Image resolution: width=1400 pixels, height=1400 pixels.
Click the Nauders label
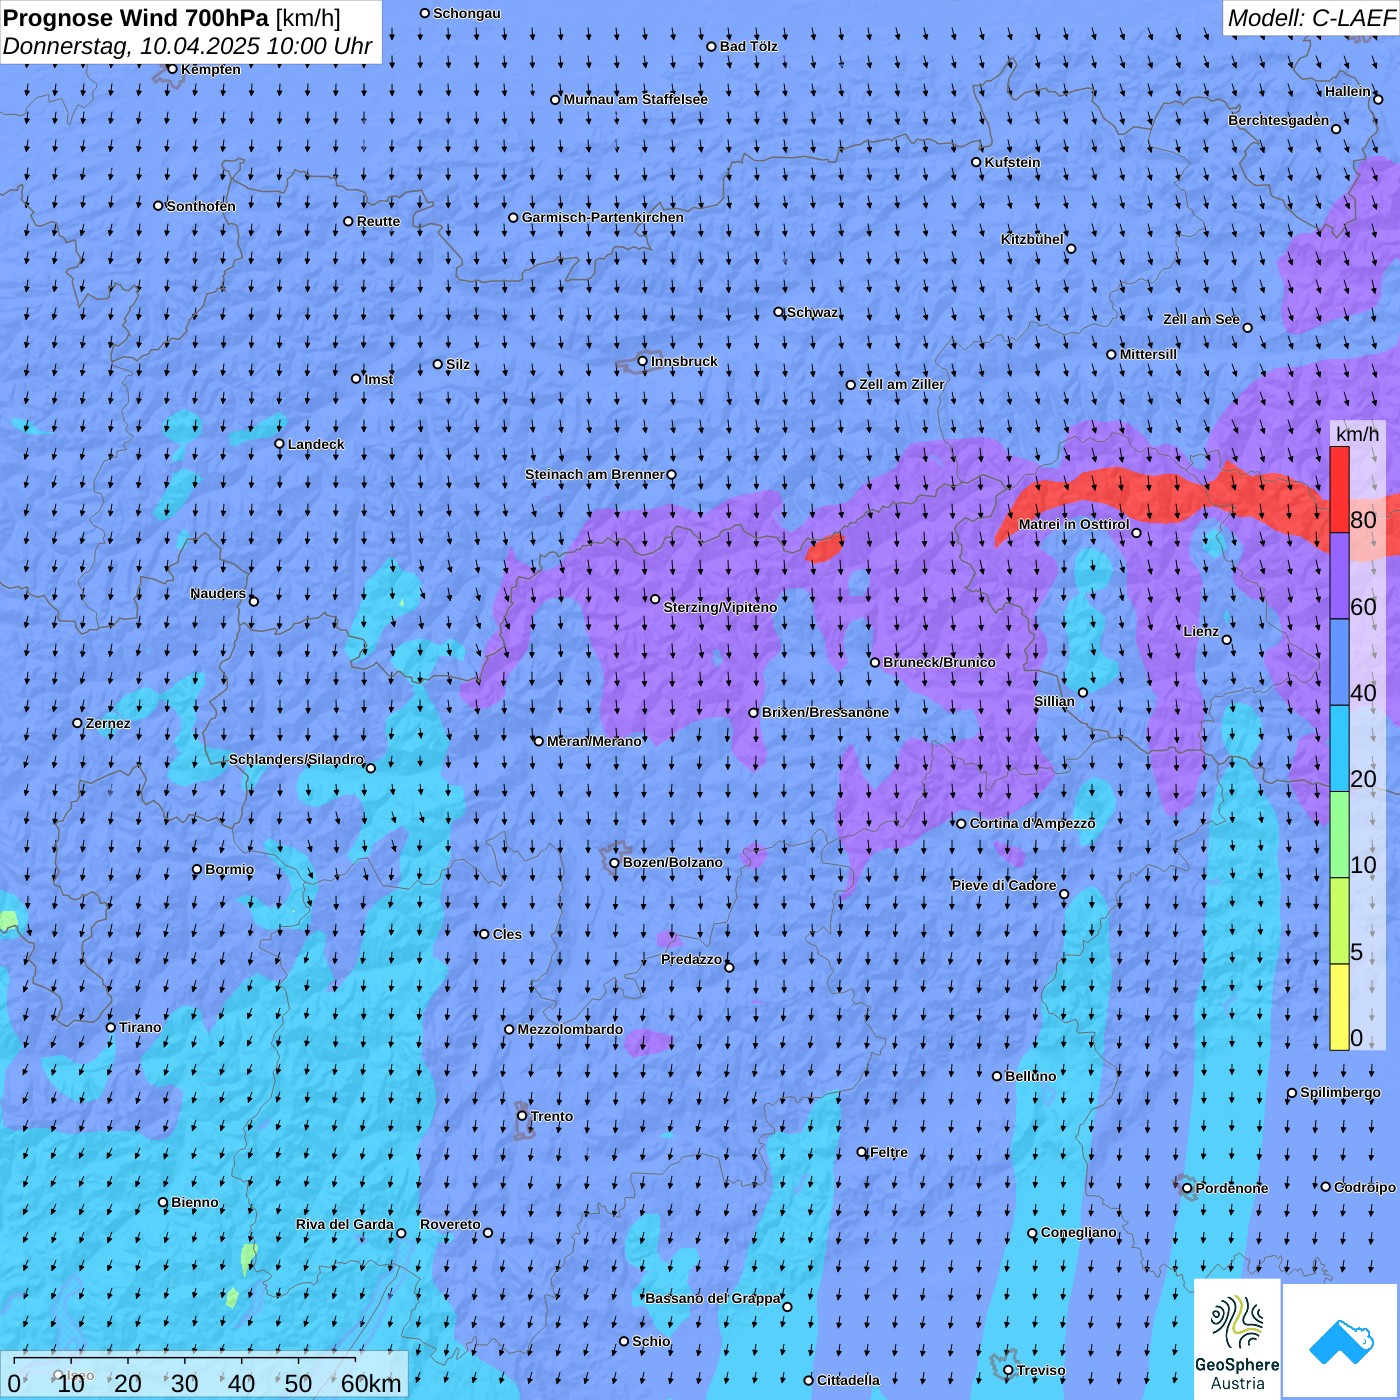click(x=217, y=593)
